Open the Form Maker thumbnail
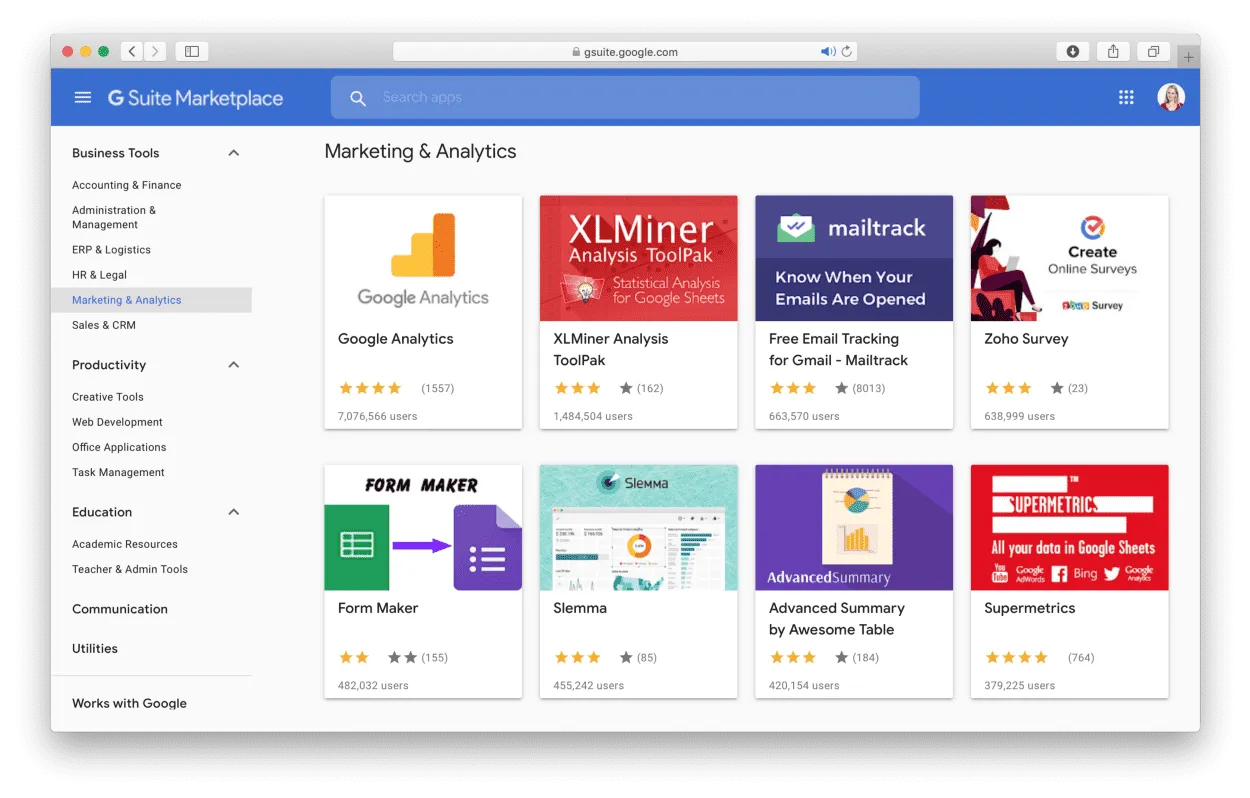The width and height of the screenshot is (1250, 798). tap(423, 527)
